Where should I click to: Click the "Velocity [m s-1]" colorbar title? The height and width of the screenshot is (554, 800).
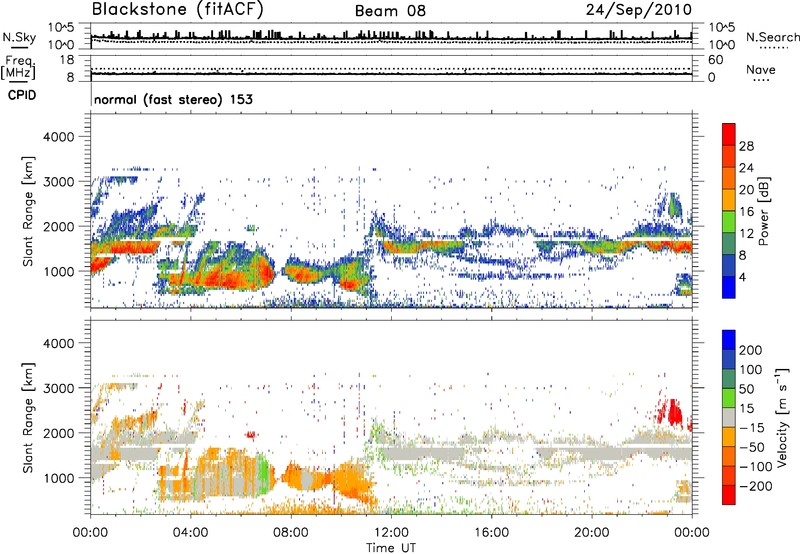(782, 418)
